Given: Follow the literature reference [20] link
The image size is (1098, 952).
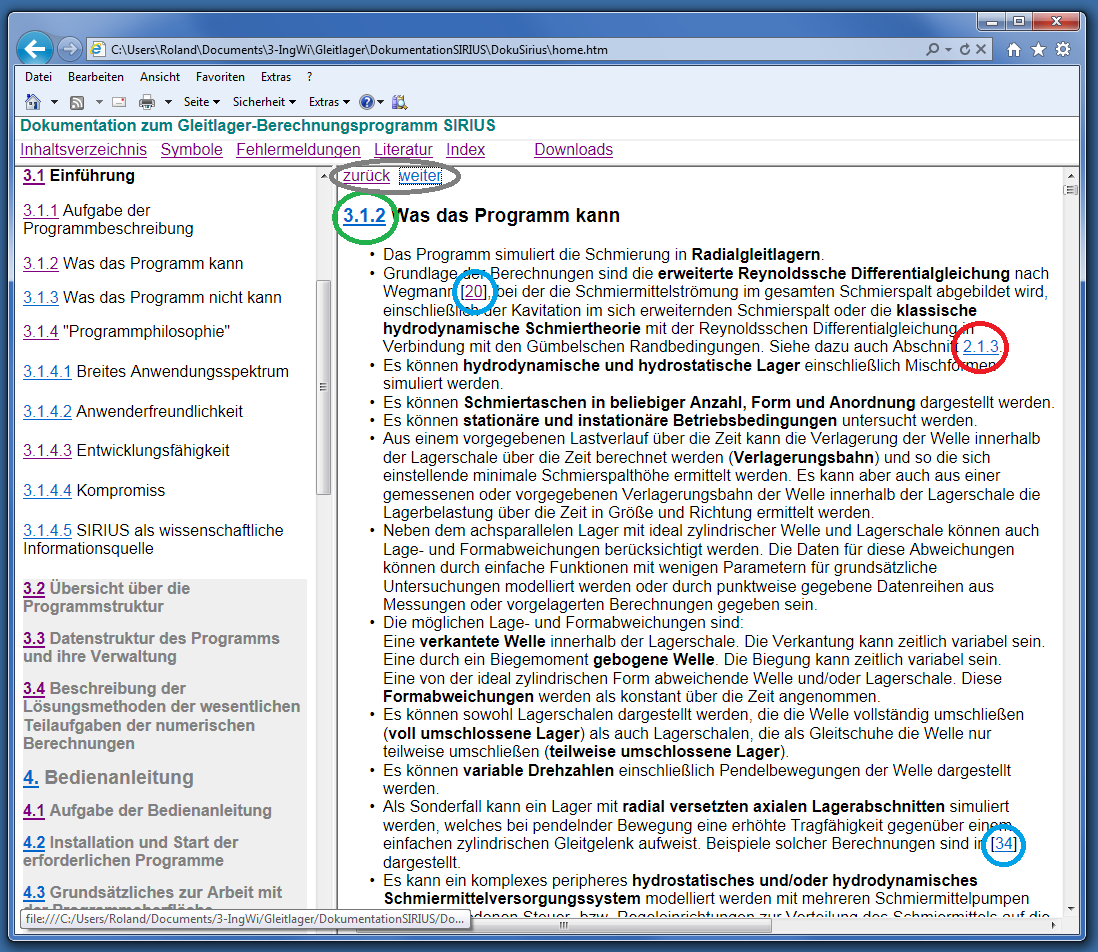Looking at the screenshot, I should click(x=474, y=292).
